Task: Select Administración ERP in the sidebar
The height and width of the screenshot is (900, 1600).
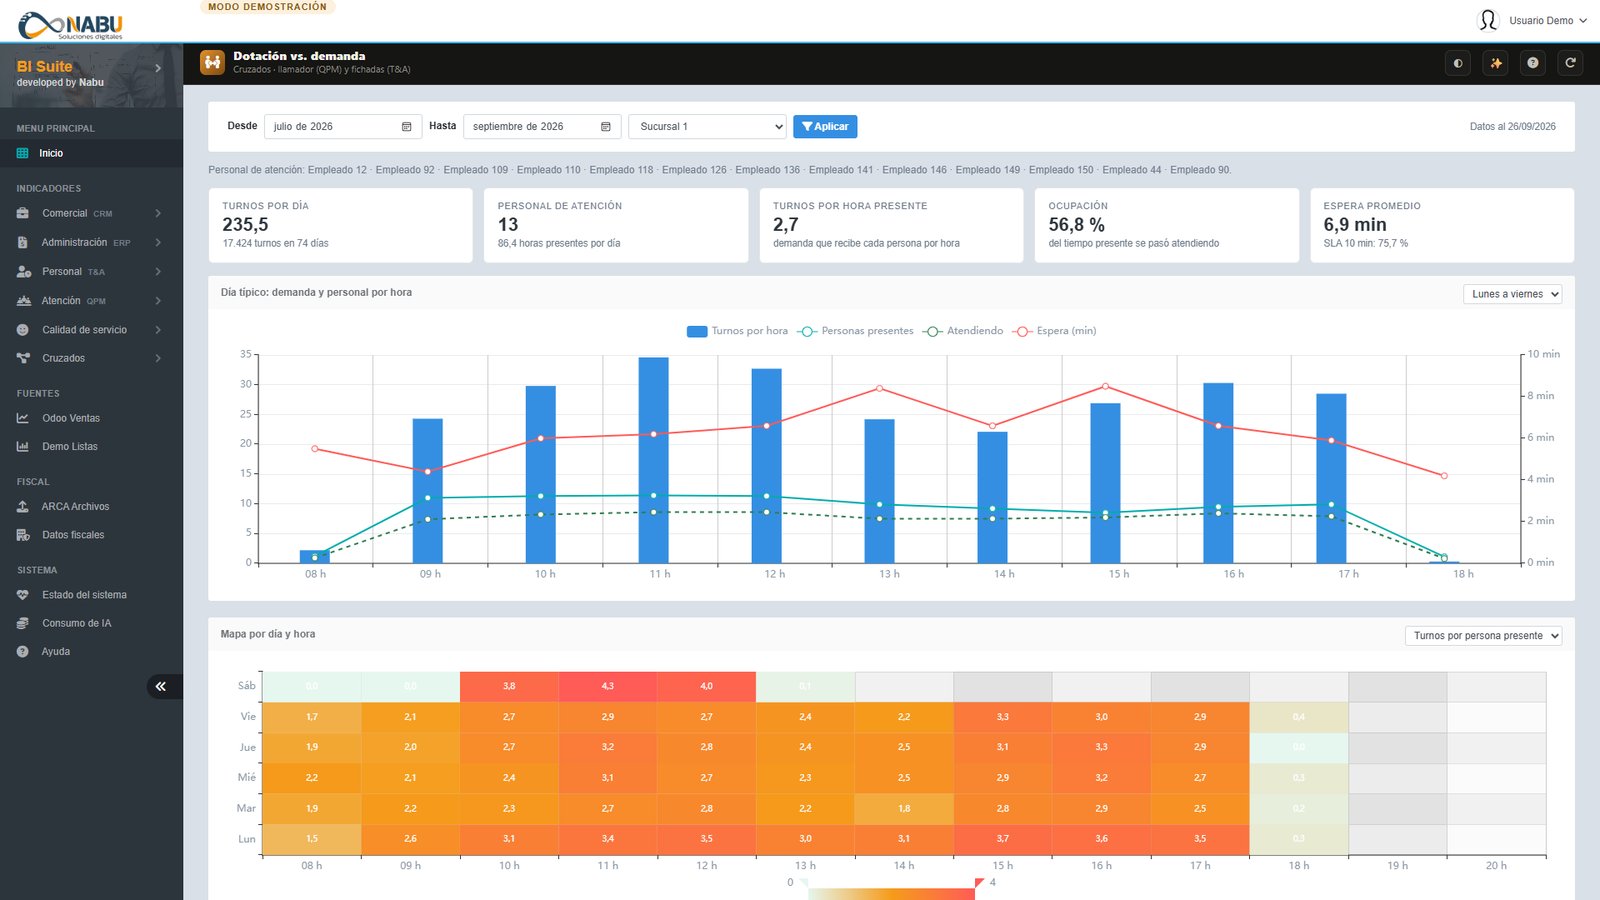Action: 91,242
